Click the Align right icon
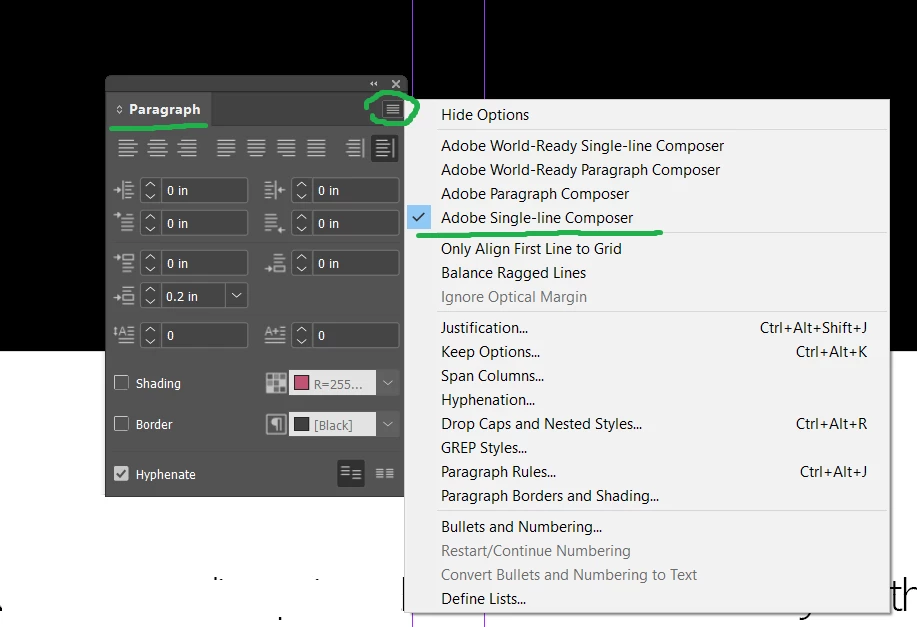Screen dimensions: 917x627 tap(187, 148)
